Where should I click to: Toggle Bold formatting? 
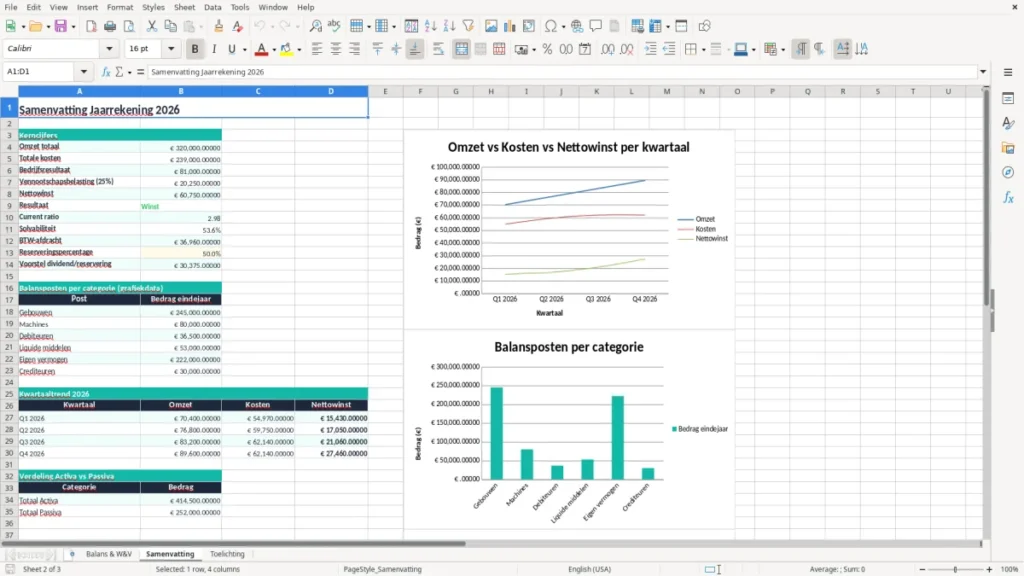pyautogui.click(x=195, y=49)
